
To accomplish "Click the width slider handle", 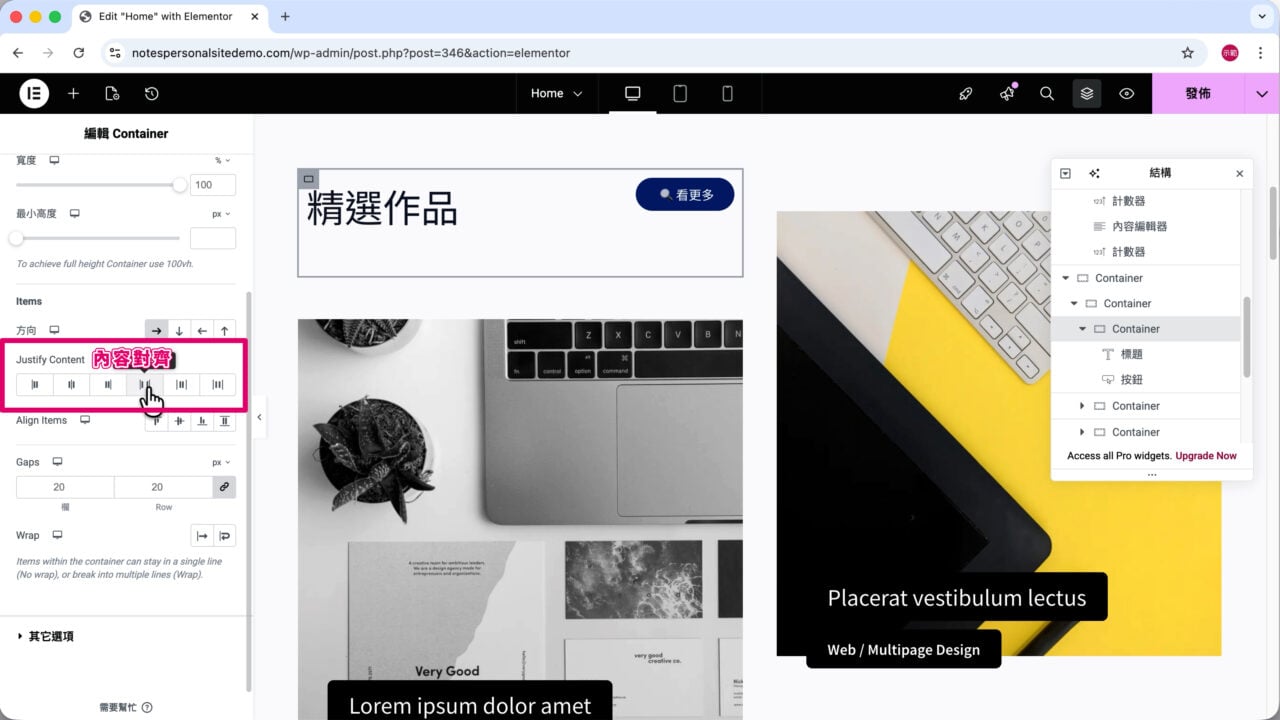I will pyautogui.click(x=180, y=185).
